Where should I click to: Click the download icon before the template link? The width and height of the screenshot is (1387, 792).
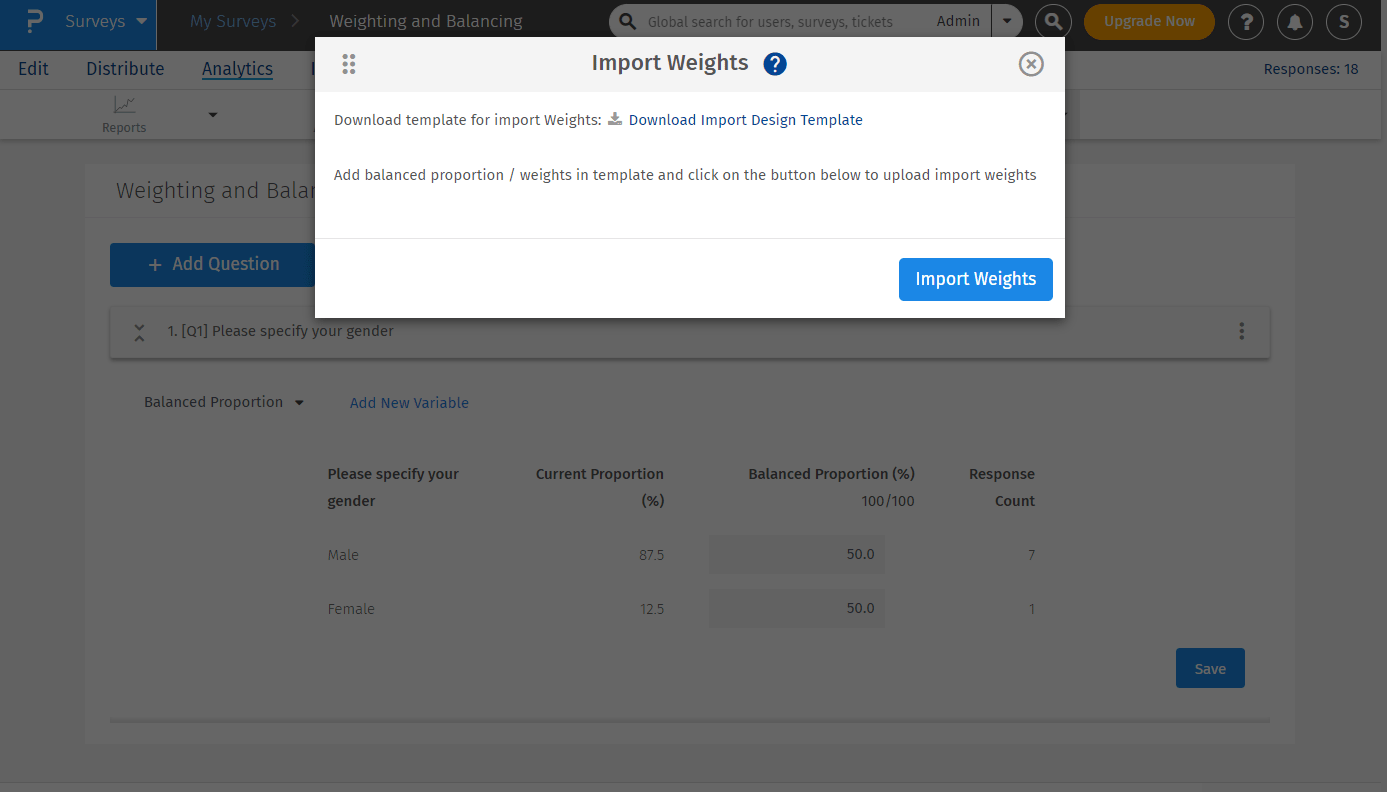(x=614, y=119)
